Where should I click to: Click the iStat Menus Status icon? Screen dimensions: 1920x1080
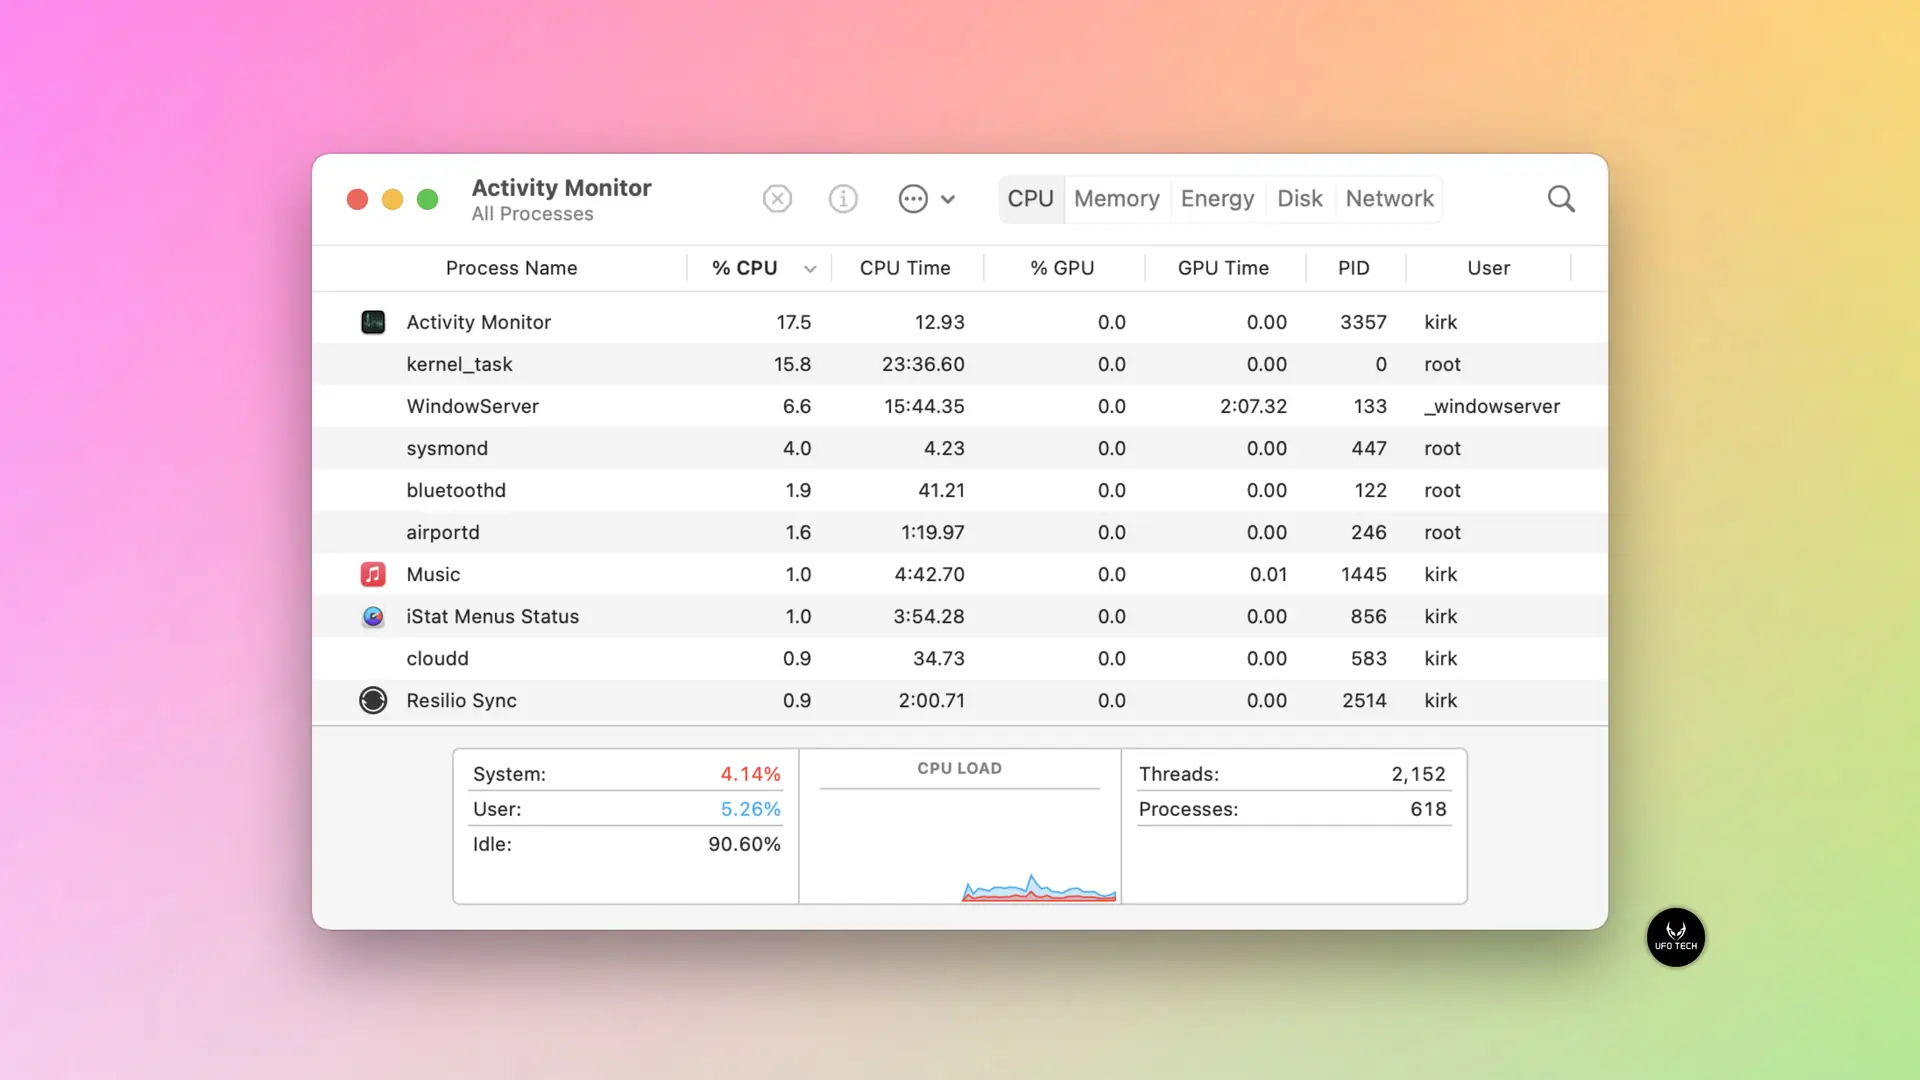click(373, 616)
